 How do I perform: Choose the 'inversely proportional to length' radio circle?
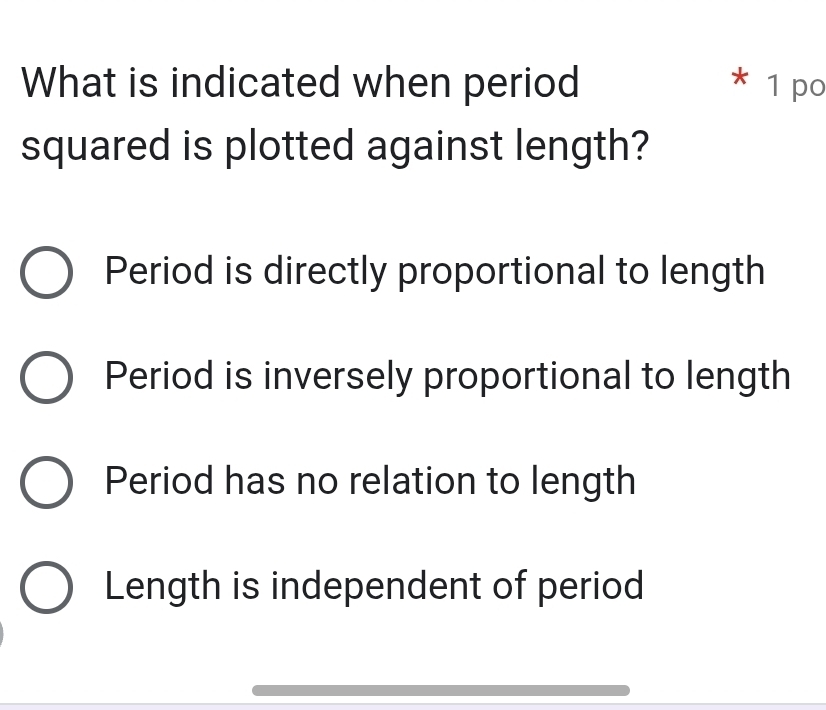[46, 378]
